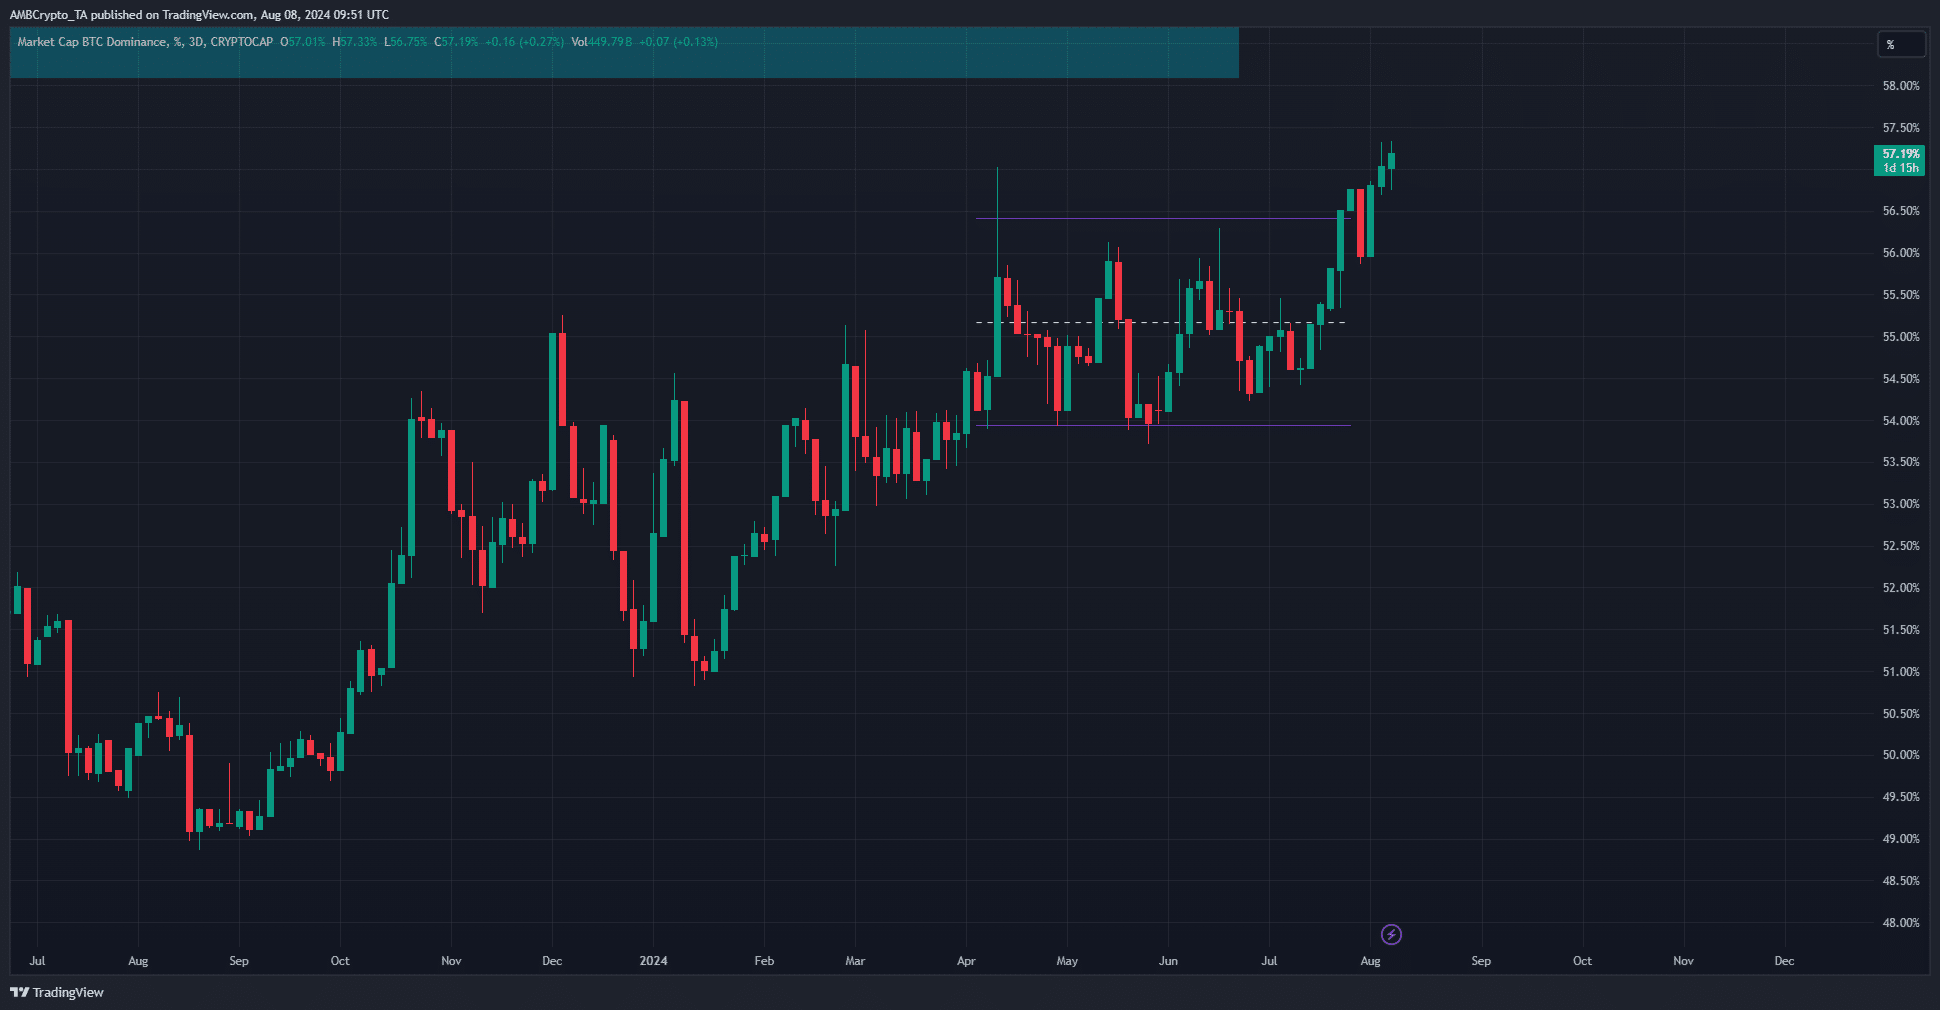Screen dimensions: 1940x1010
Task: Click the 49.50% price axis label
Action: [1900, 797]
